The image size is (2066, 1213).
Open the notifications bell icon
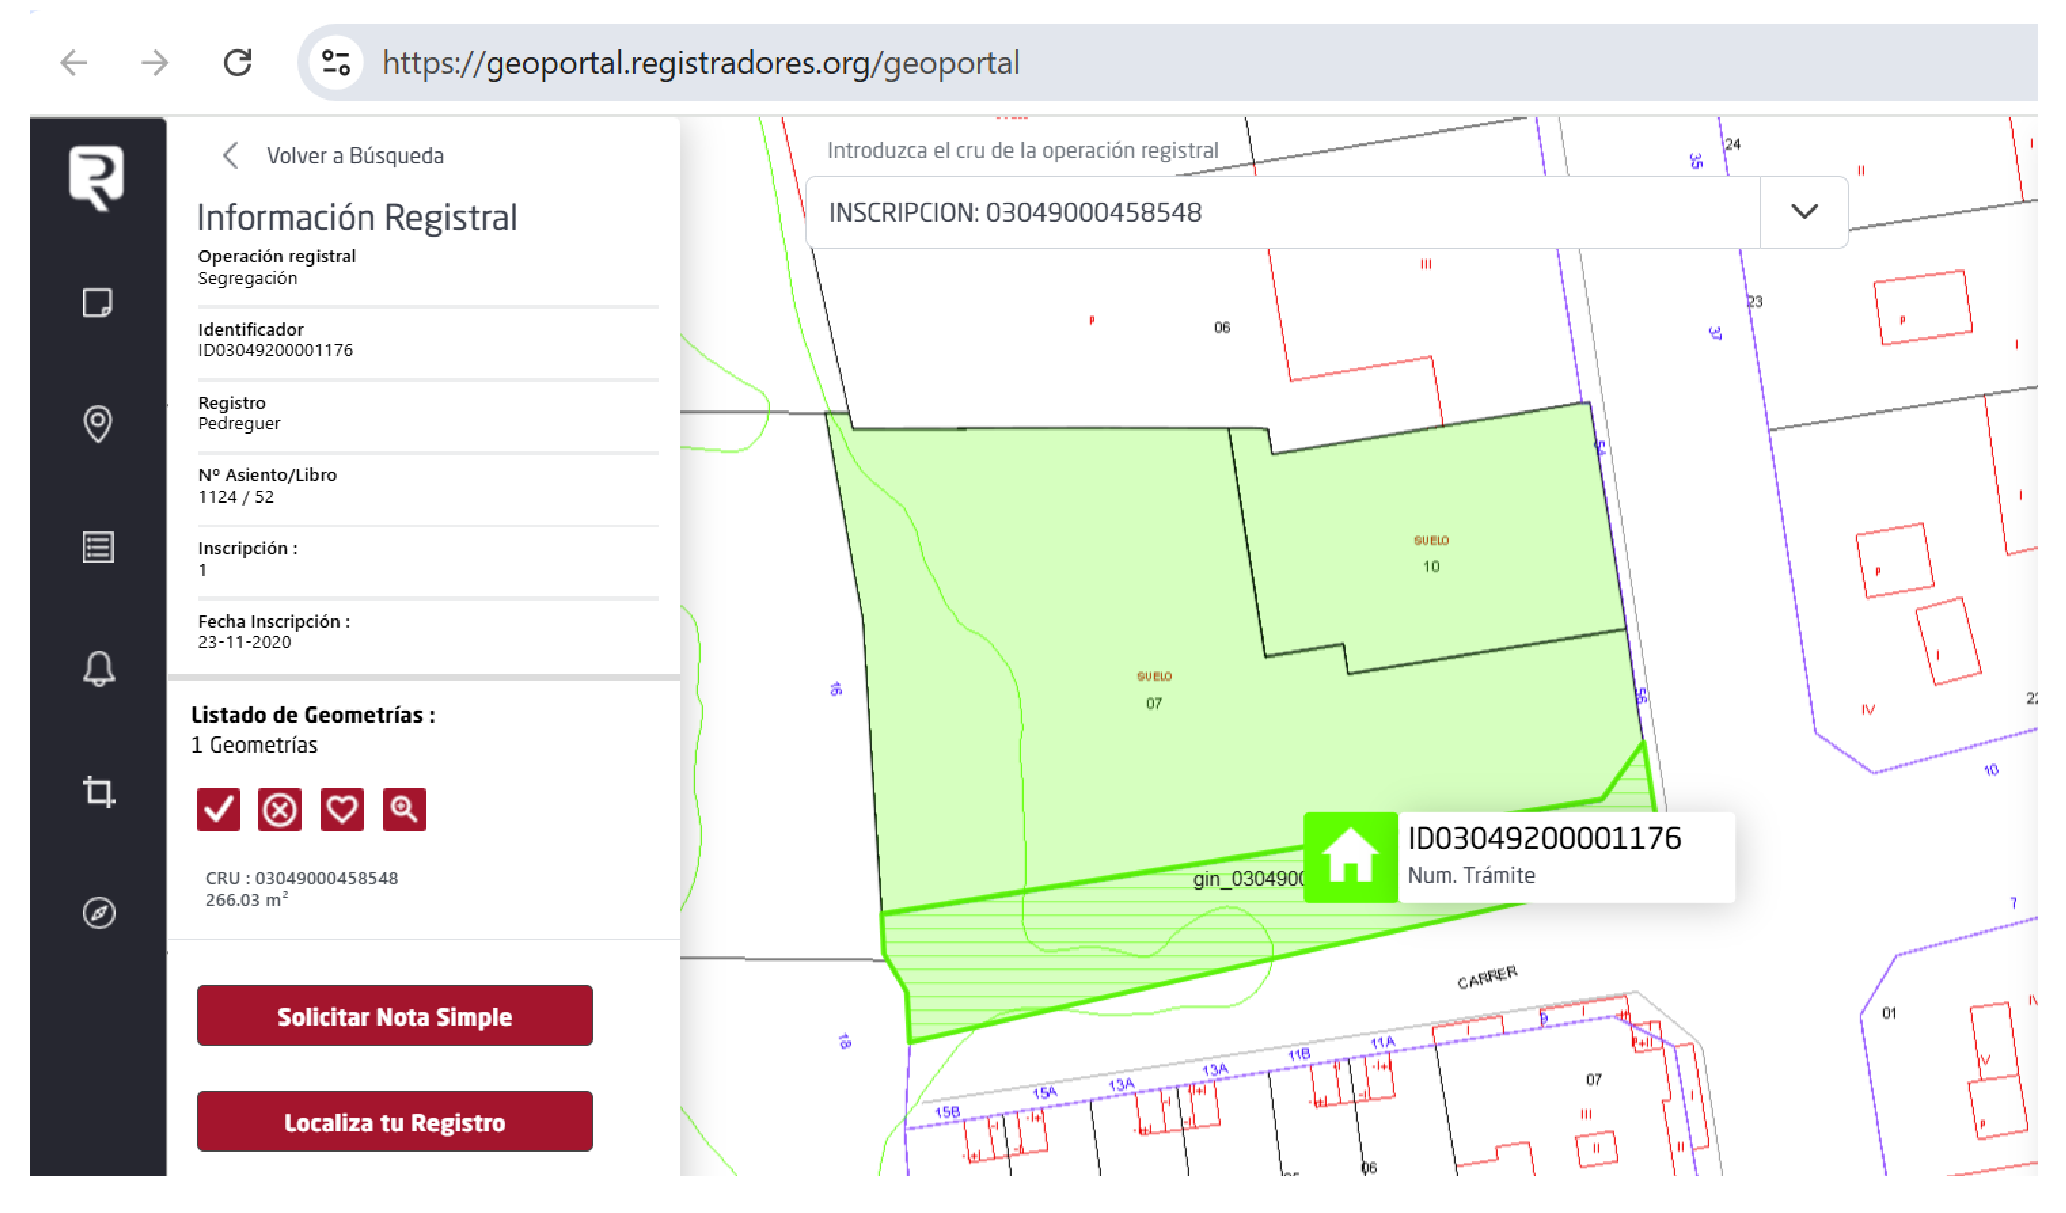point(98,668)
